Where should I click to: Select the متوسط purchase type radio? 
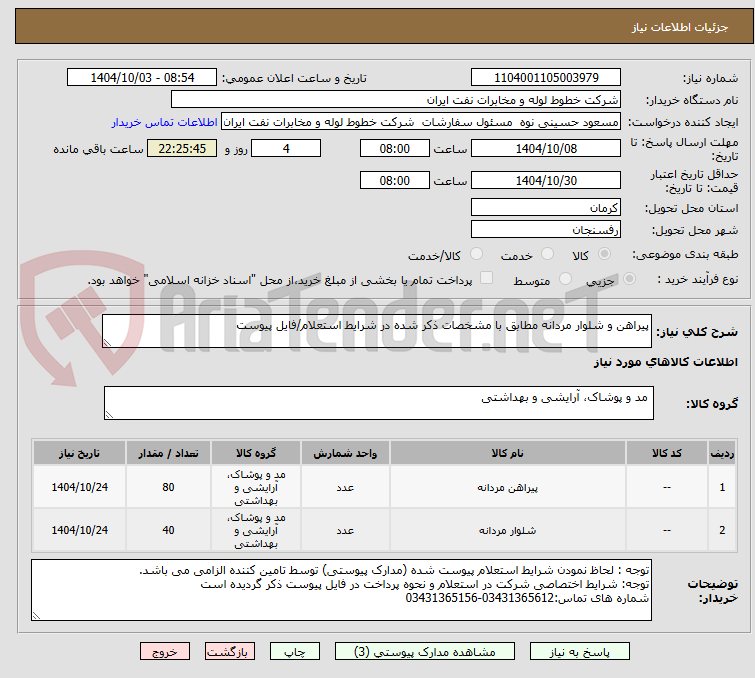[x=565, y=279]
